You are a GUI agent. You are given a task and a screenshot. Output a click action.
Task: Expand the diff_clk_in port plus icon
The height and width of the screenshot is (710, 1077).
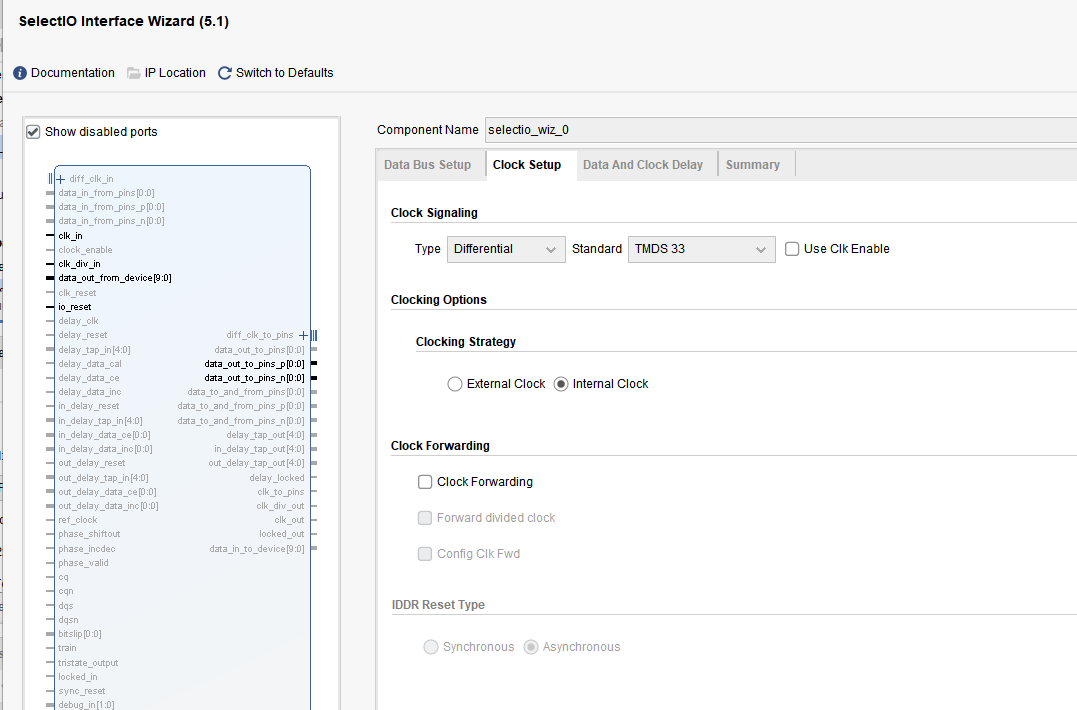pyautogui.click(x=60, y=179)
